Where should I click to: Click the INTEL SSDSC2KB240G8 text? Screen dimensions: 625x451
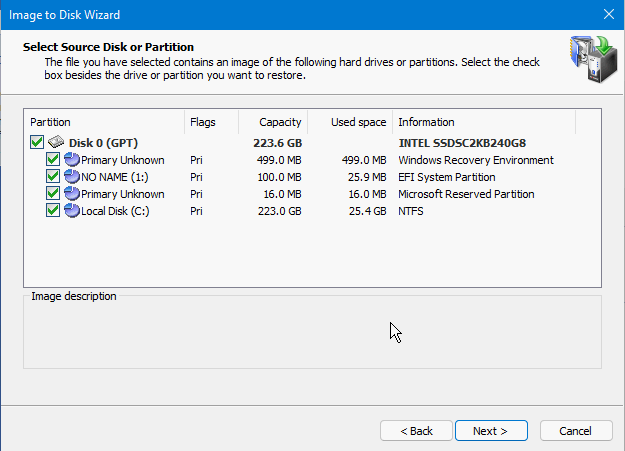[x=462, y=143]
